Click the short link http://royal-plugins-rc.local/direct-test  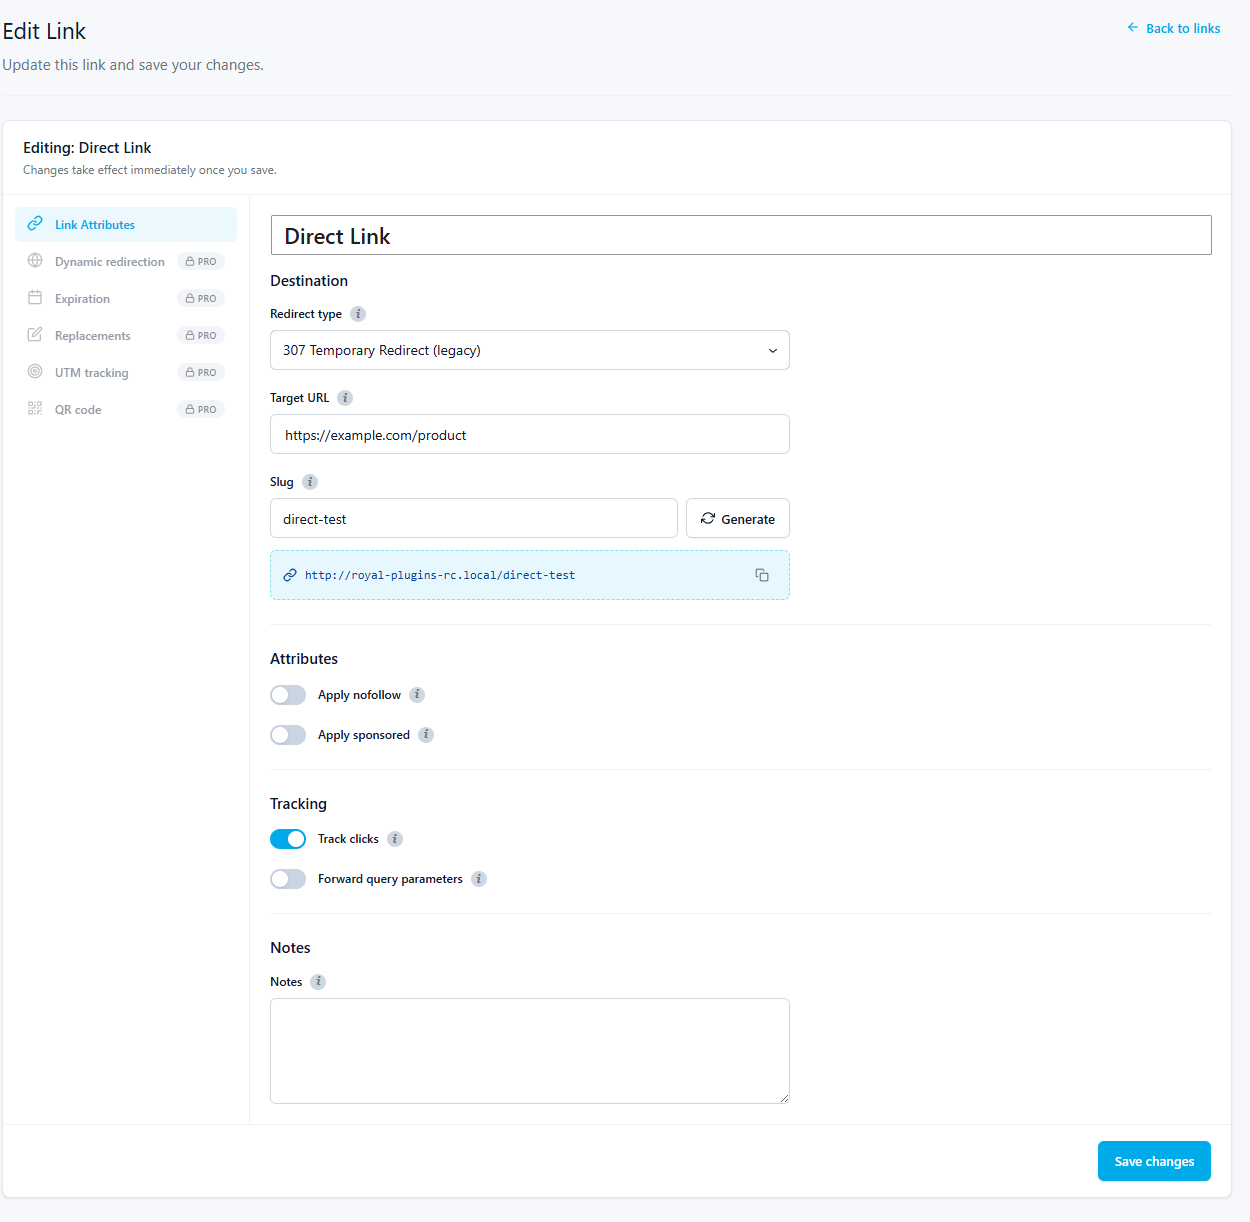(440, 575)
